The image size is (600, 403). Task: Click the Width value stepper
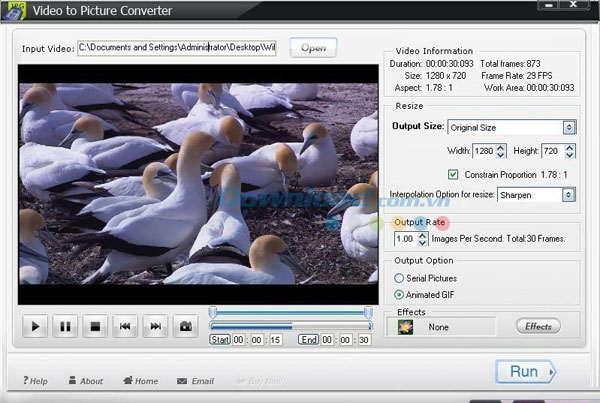coord(502,151)
